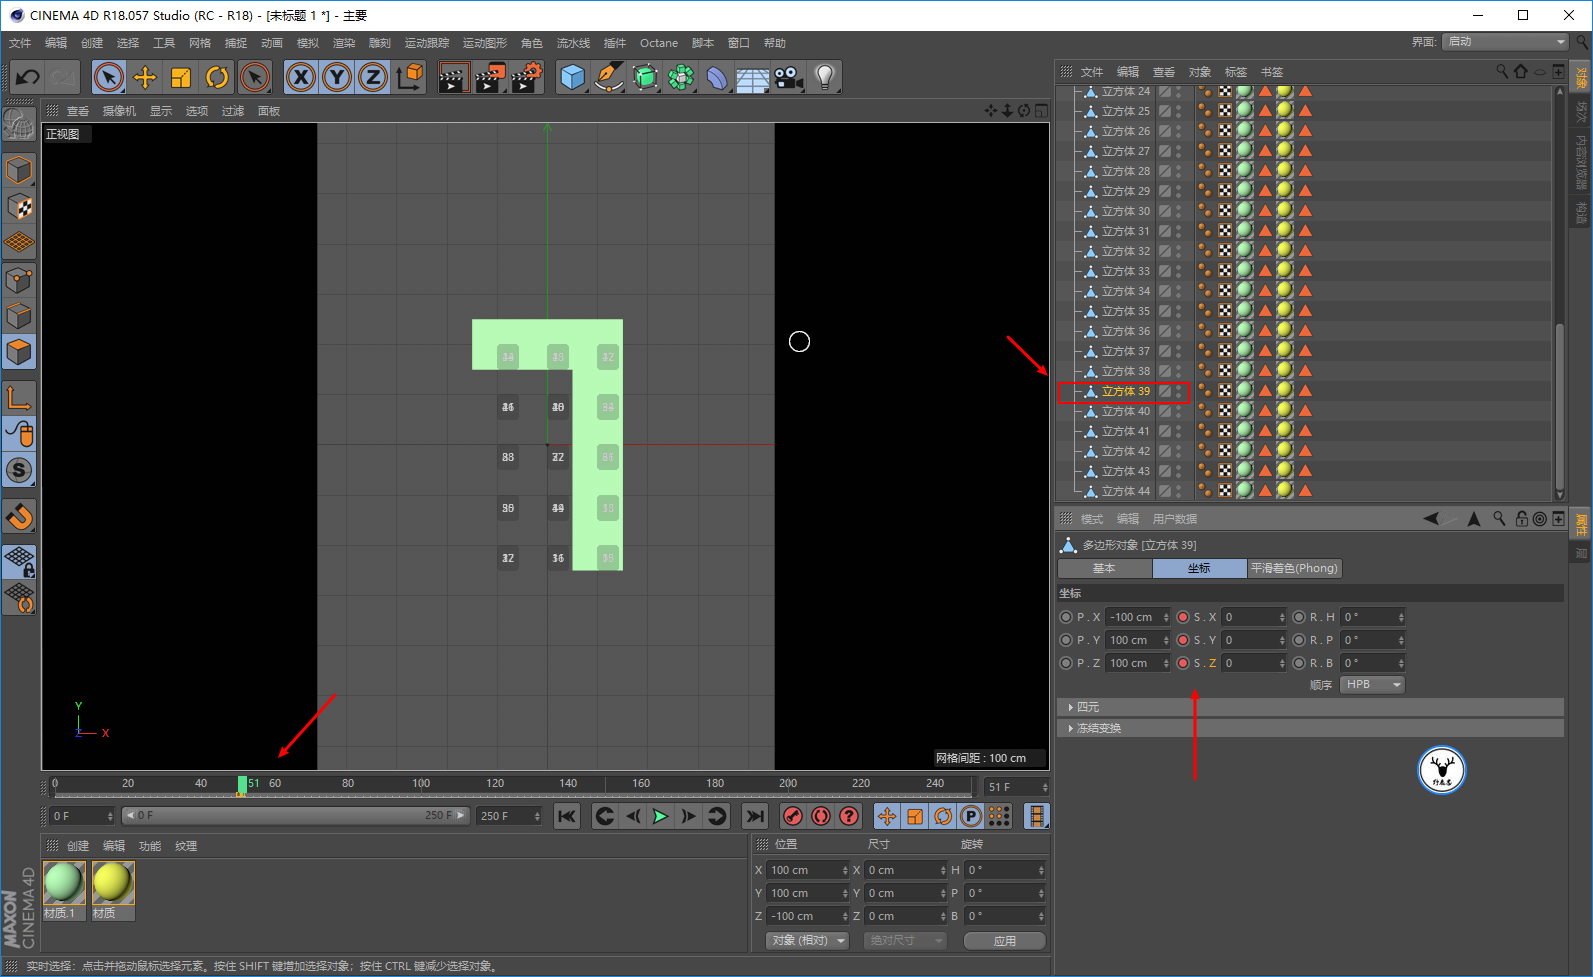Viewport: 1593px width, 977px height.
Task: Open object manager 标签 menu
Action: 1236,72
